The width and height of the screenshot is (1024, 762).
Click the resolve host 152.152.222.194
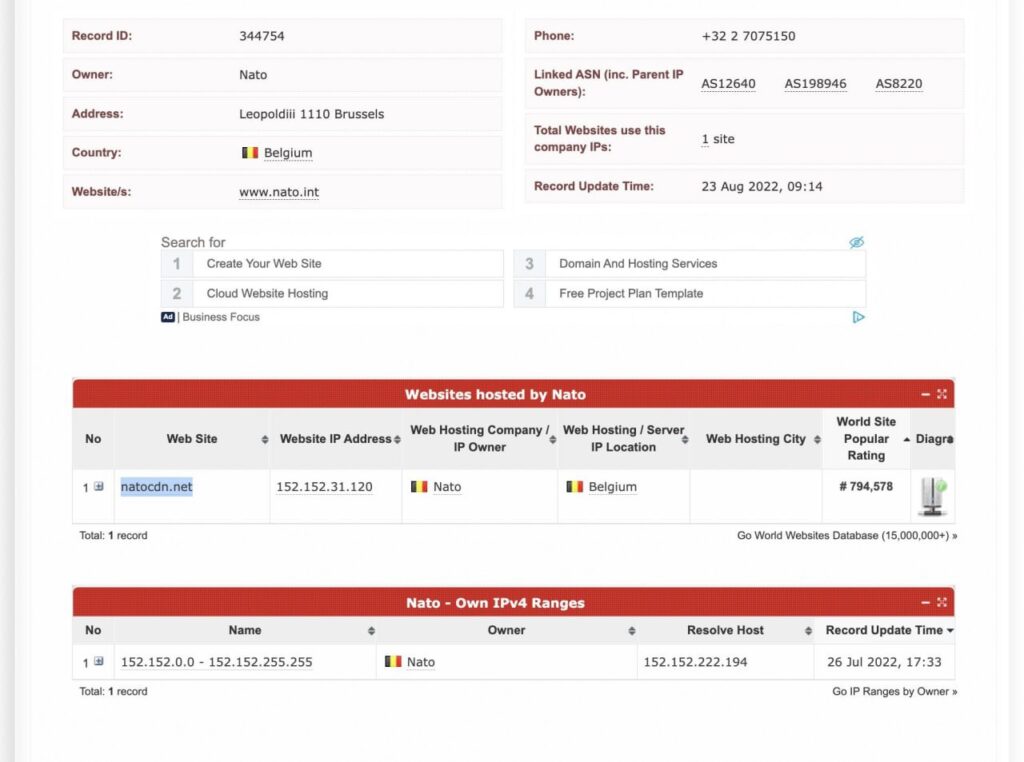(x=696, y=661)
